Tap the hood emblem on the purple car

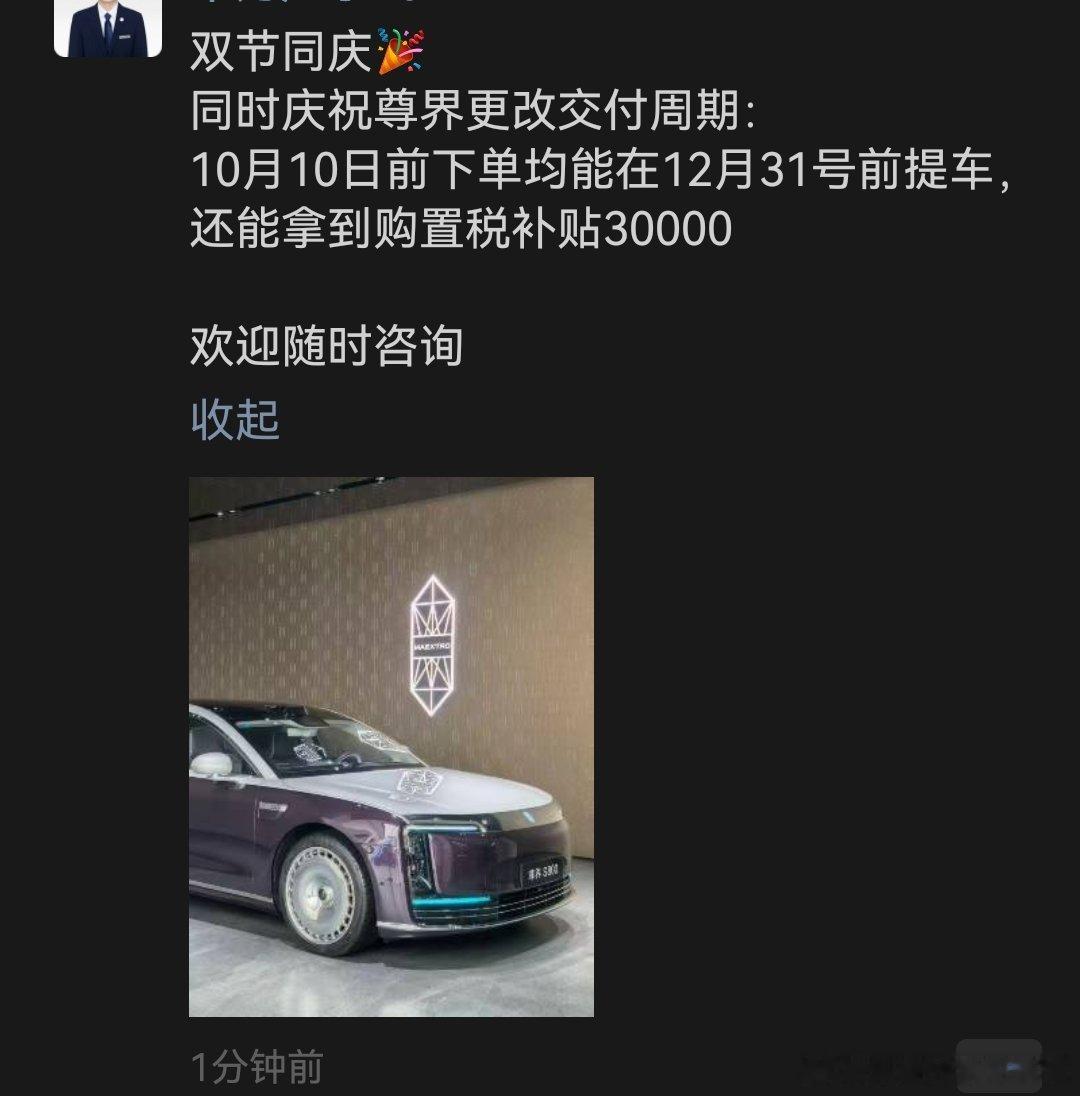click(x=418, y=781)
